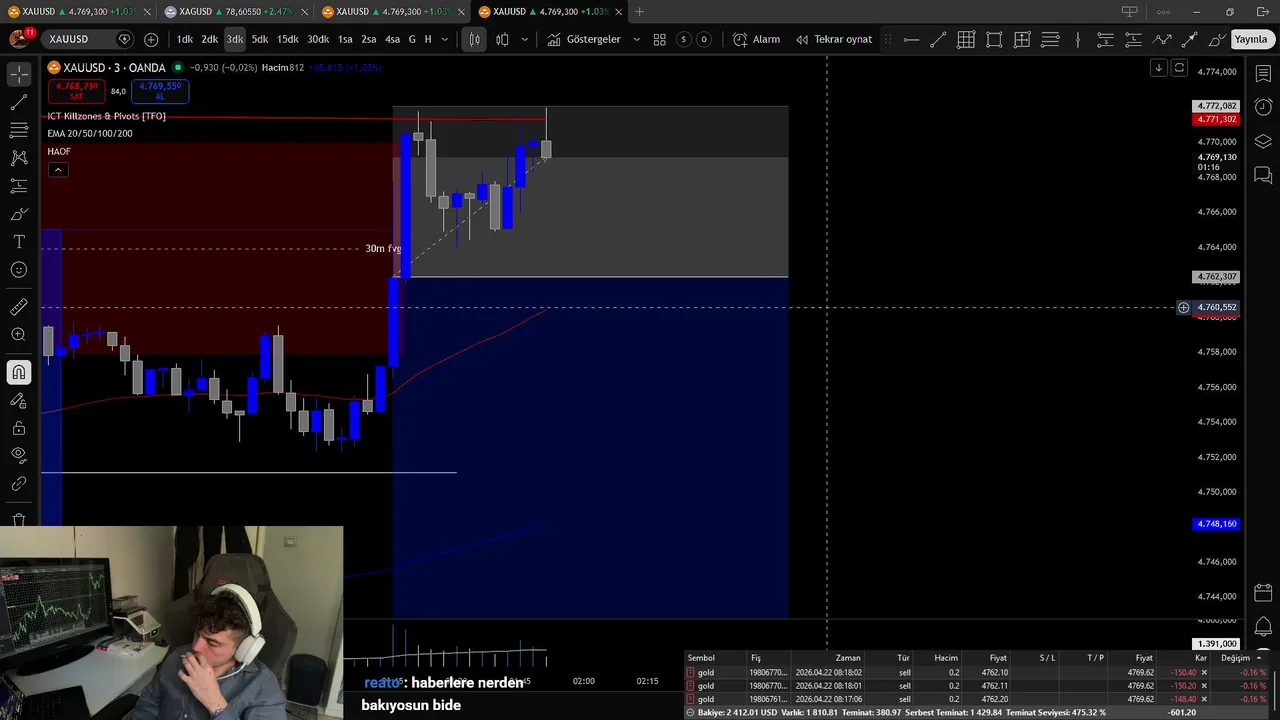1280x720 pixels.
Task: Click the user profile avatar
Action: pos(19,39)
